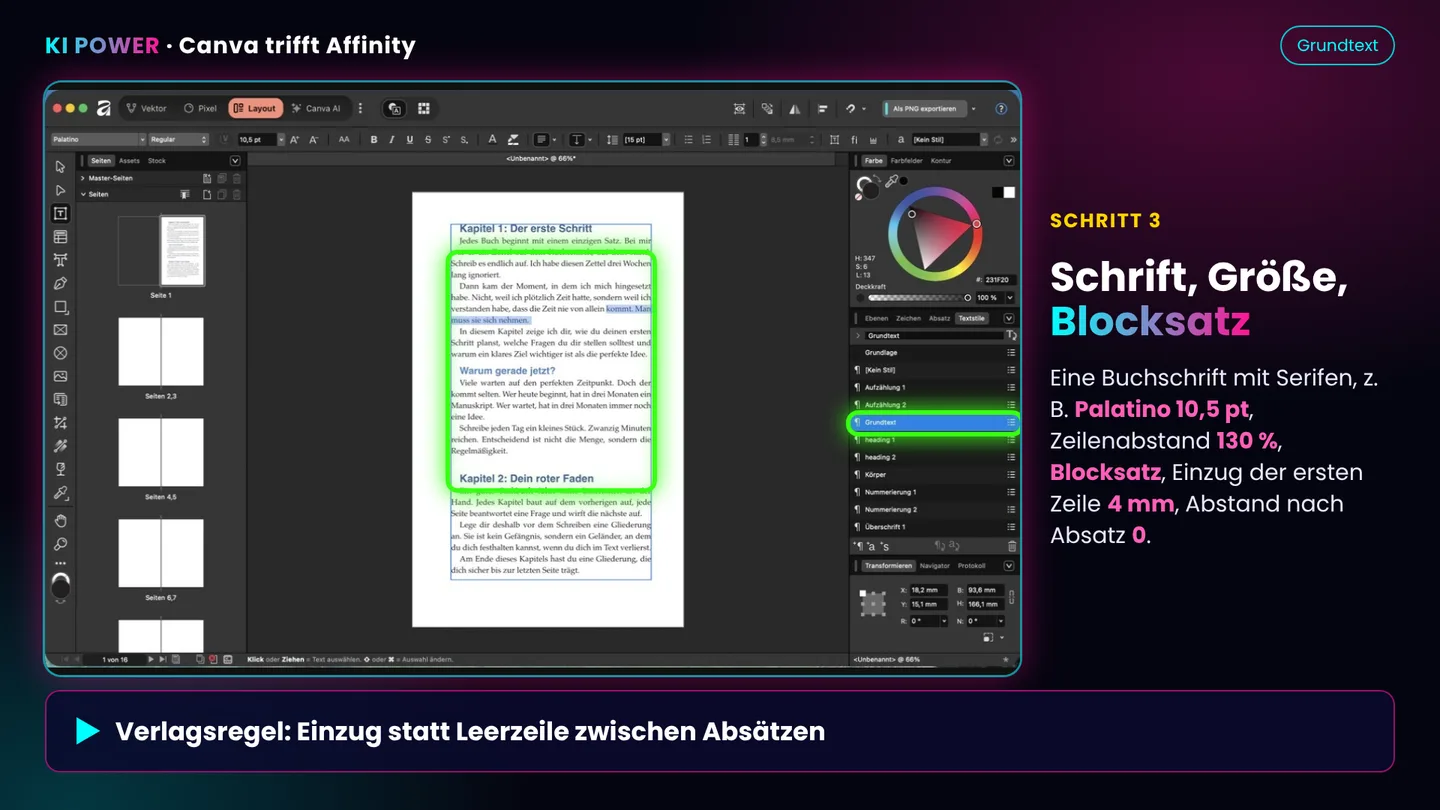1440x810 pixels.
Task: Select the Move tool arrow
Action: tap(60, 167)
